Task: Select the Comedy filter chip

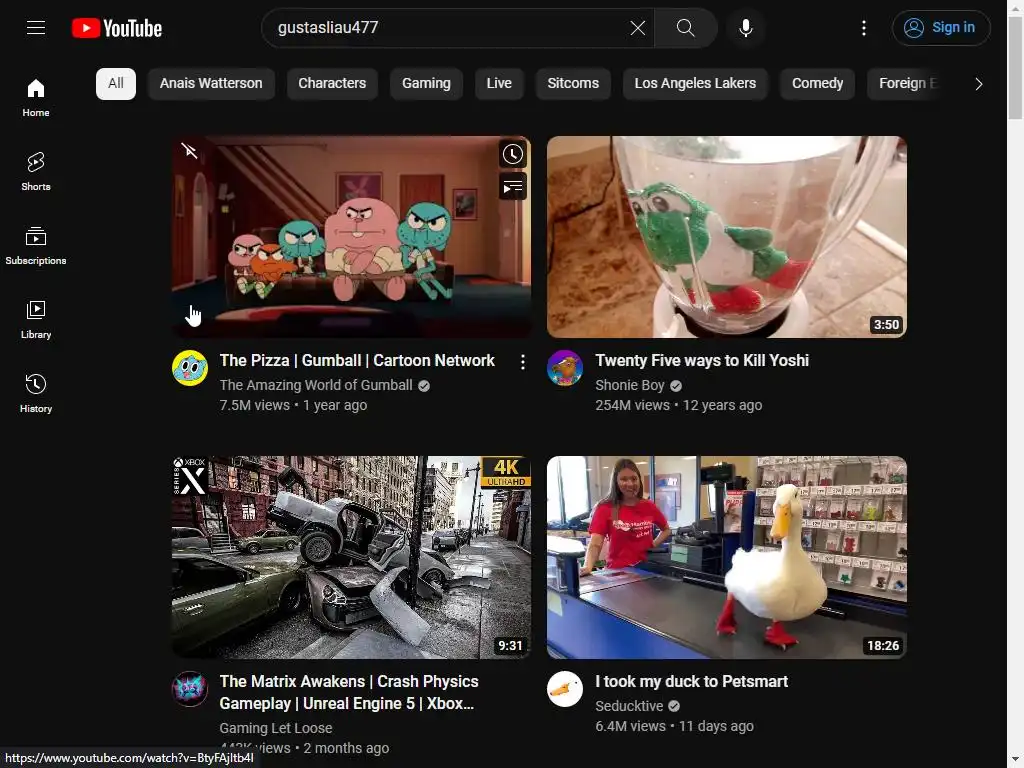Action: click(x=817, y=84)
